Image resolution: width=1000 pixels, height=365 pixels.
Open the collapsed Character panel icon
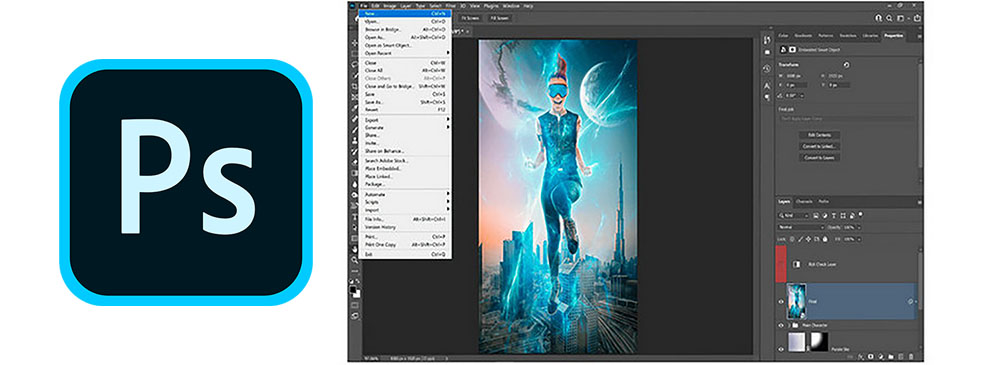tap(767, 86)
